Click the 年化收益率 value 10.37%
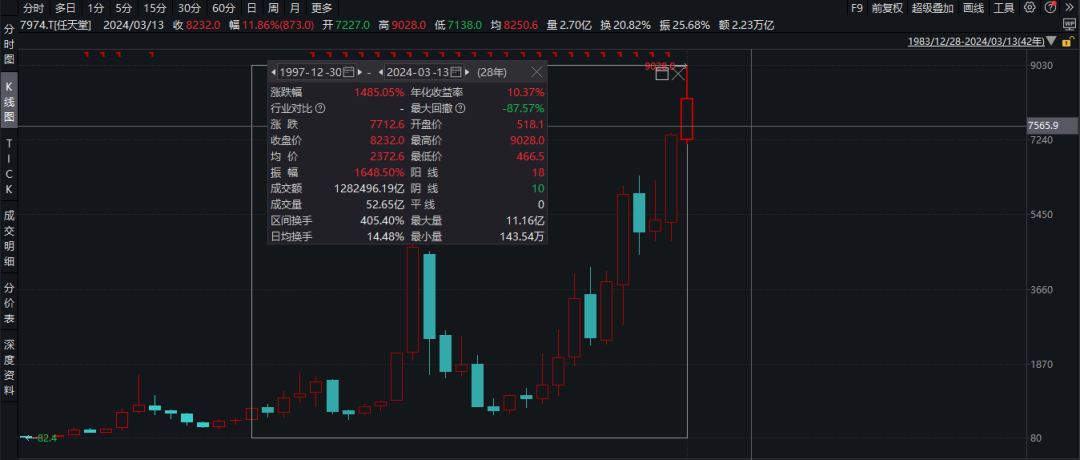The image size is (1080, 460). tap(528, 92)
